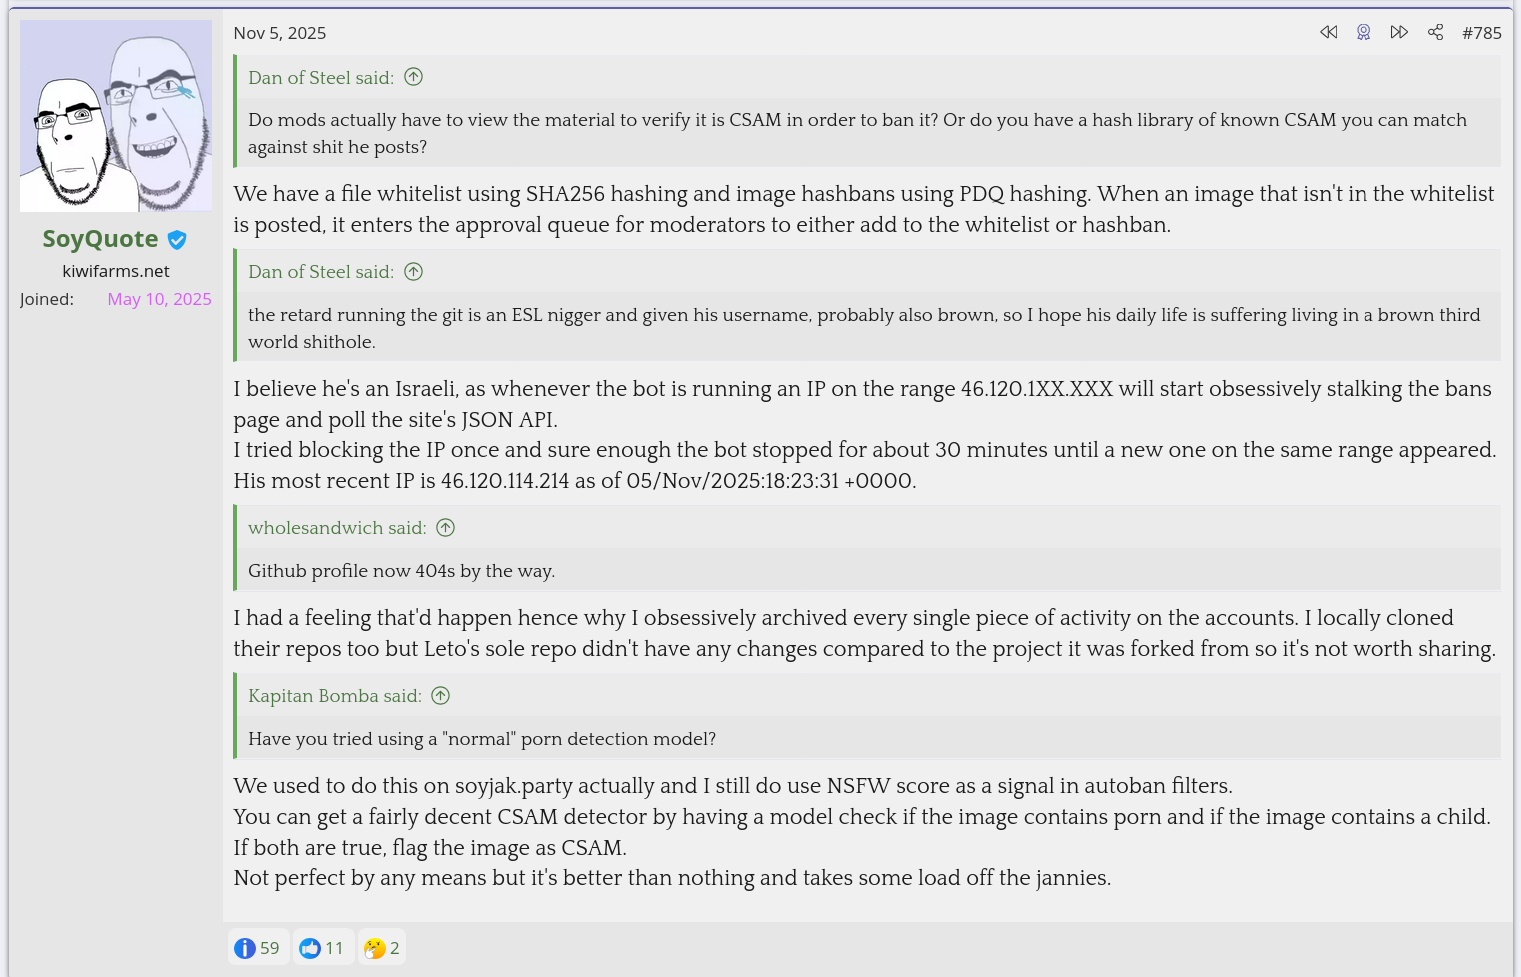Click "Kapitan Bomba said:" quote attribution link
The image size is (1521, 977).
[x=334, y=696]
